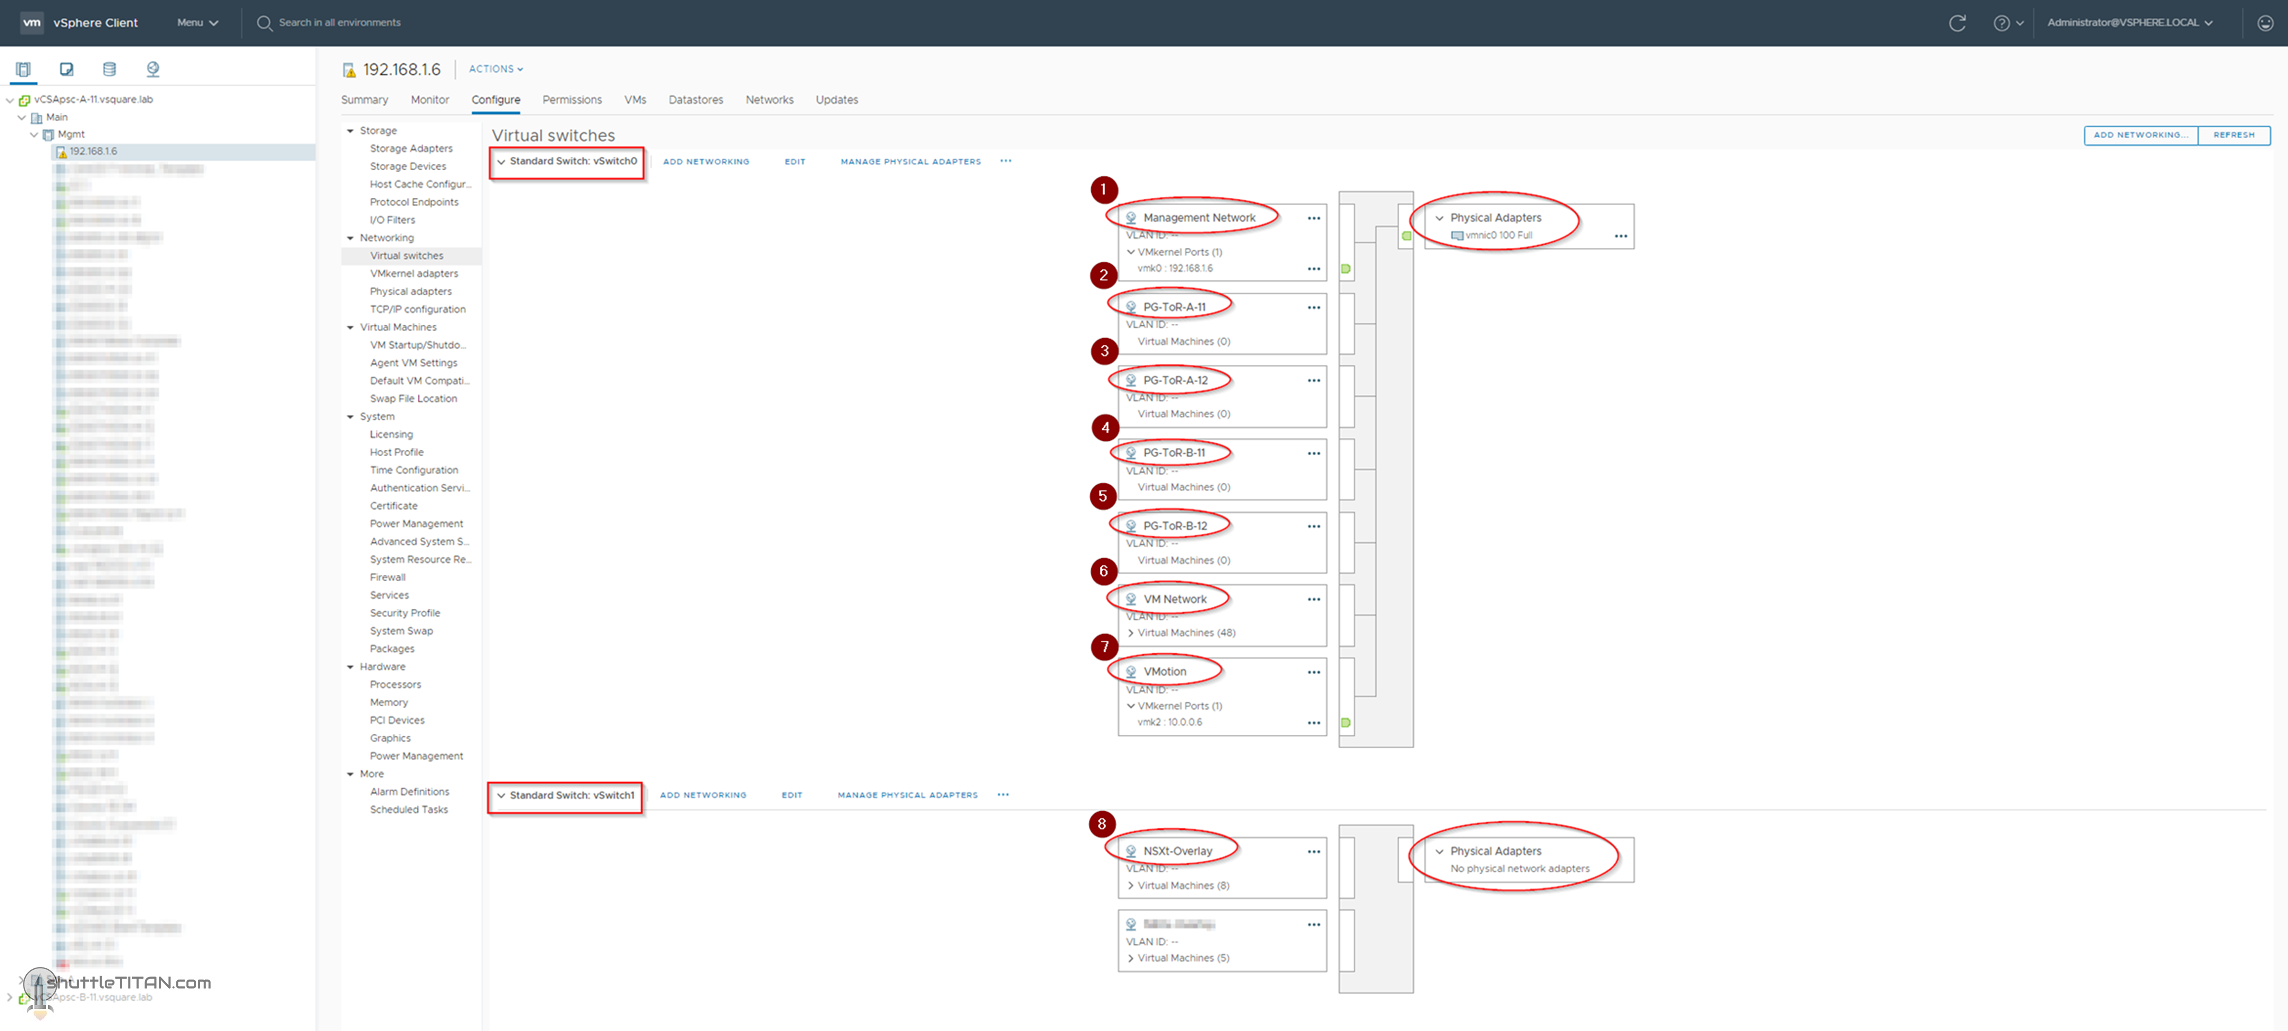Click the user profile icon at far right

click(x=2262, y=22)
